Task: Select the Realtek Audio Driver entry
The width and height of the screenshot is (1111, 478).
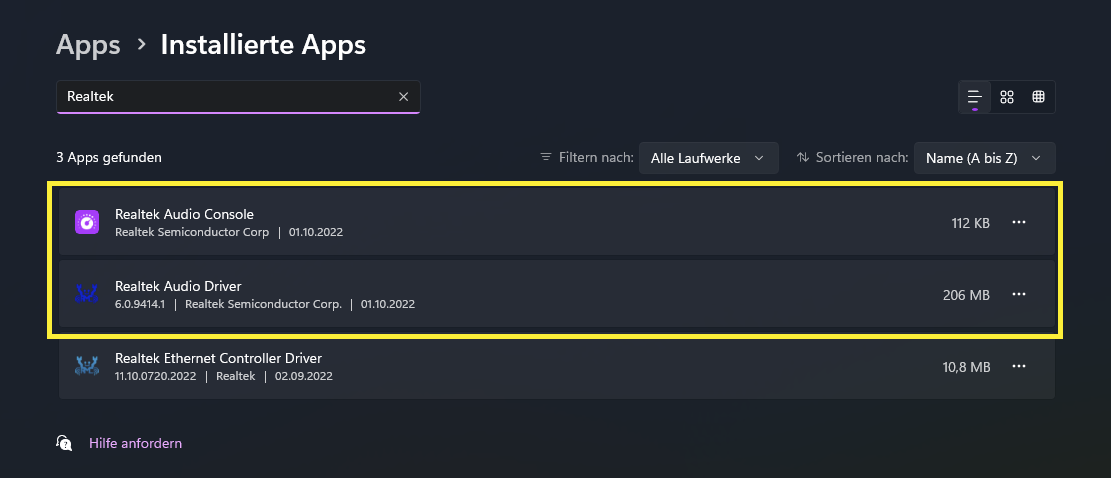Action: click(500, 294)
